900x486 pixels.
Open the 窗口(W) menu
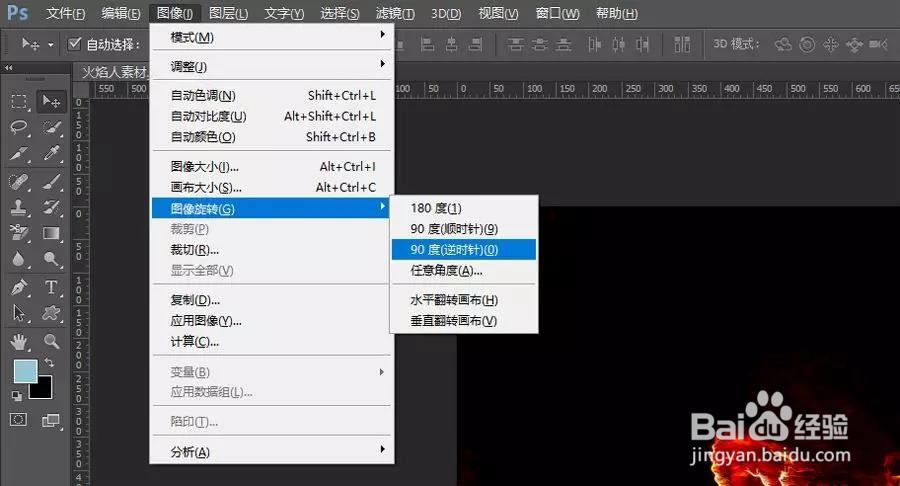point(557,13)
